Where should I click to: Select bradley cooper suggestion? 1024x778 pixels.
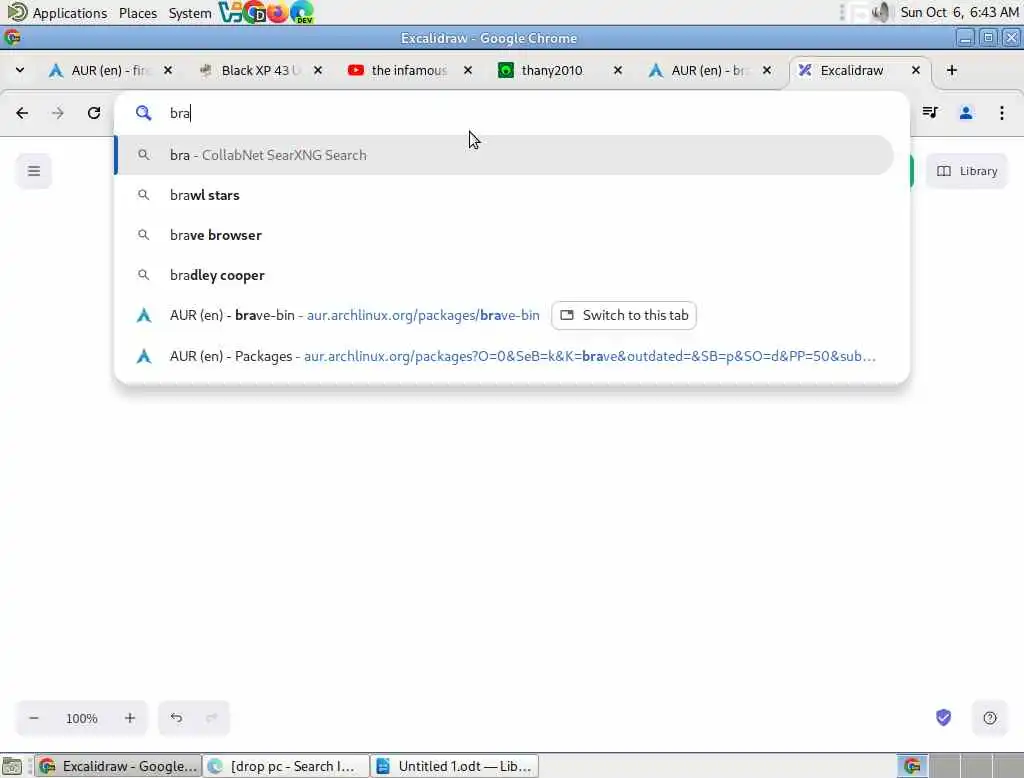[x=504, y=275]
